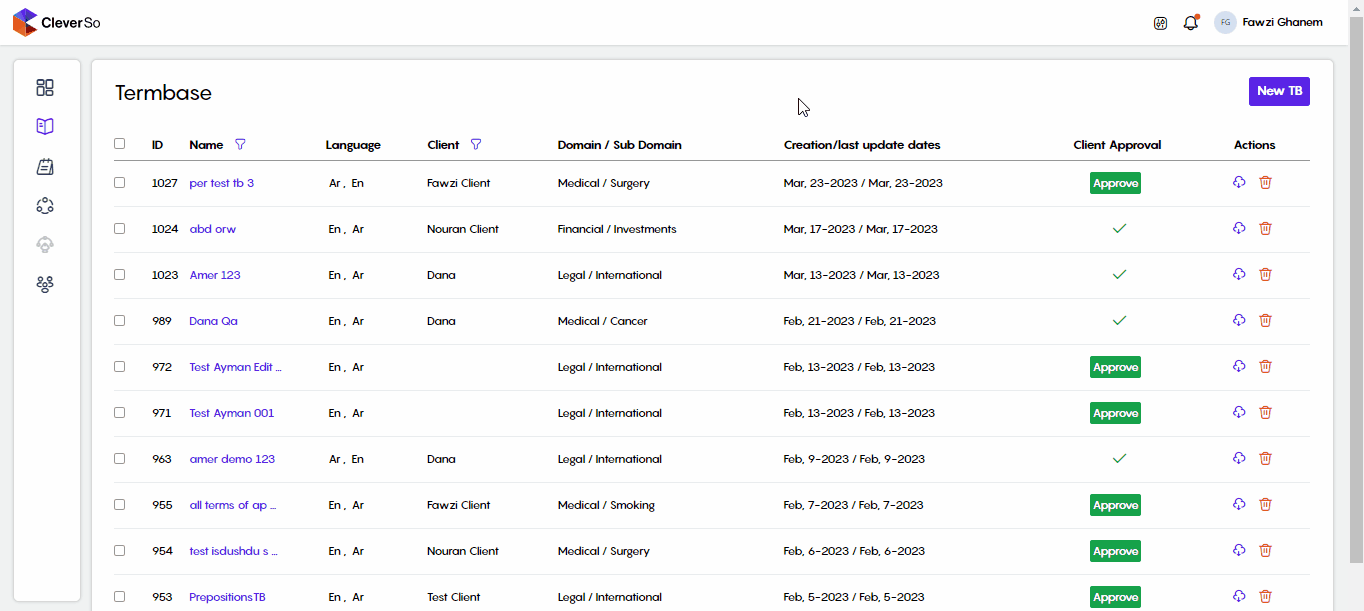Check the row with ID 972

coord(120,367)
